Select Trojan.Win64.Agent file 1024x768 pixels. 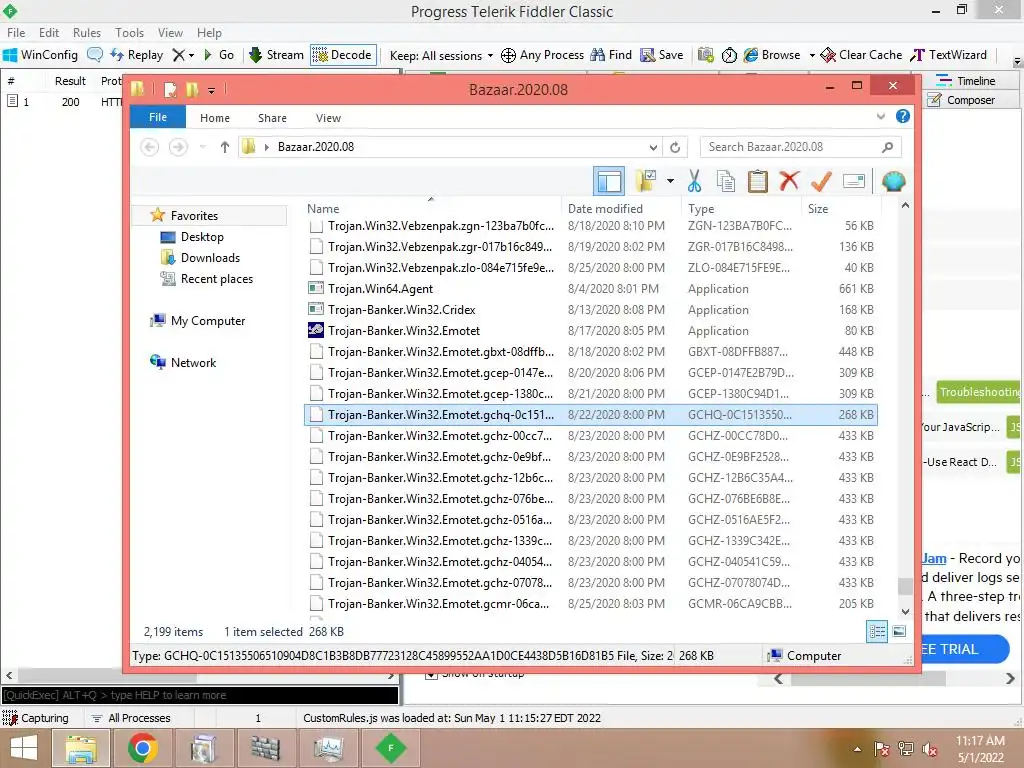pyautogui.click(x=590, y=289)
